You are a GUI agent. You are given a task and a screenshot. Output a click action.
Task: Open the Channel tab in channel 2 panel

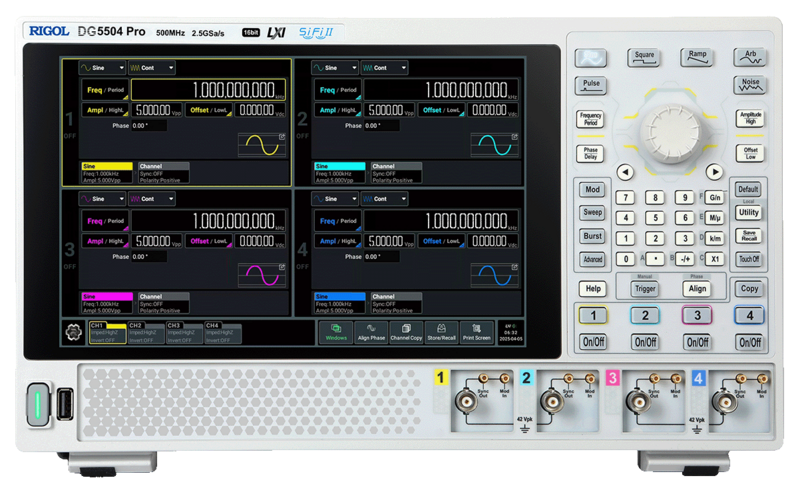[x=396, y=173]
